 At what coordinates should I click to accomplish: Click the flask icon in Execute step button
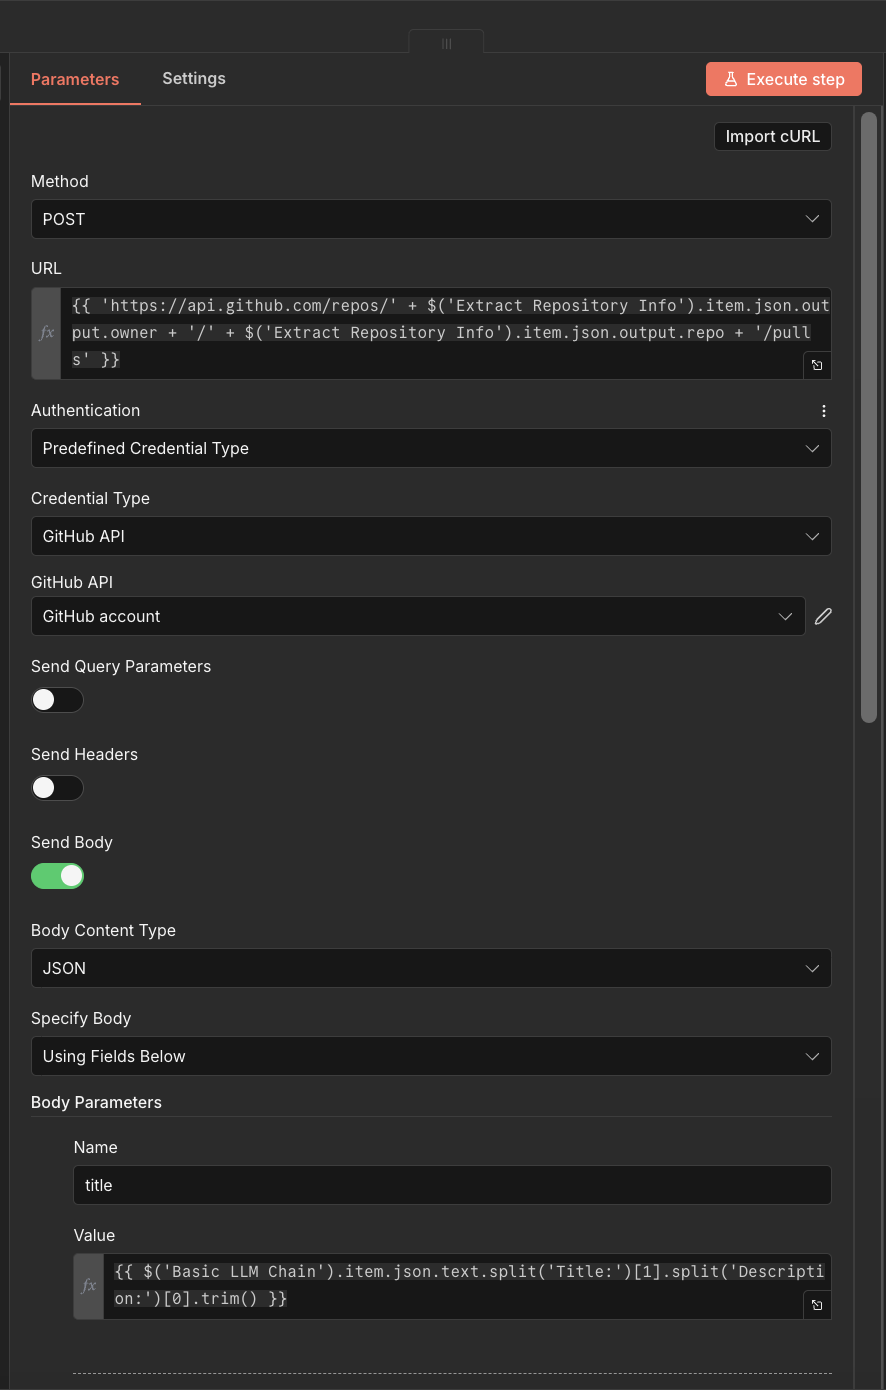pyautogui.click(x=732, y=78)
